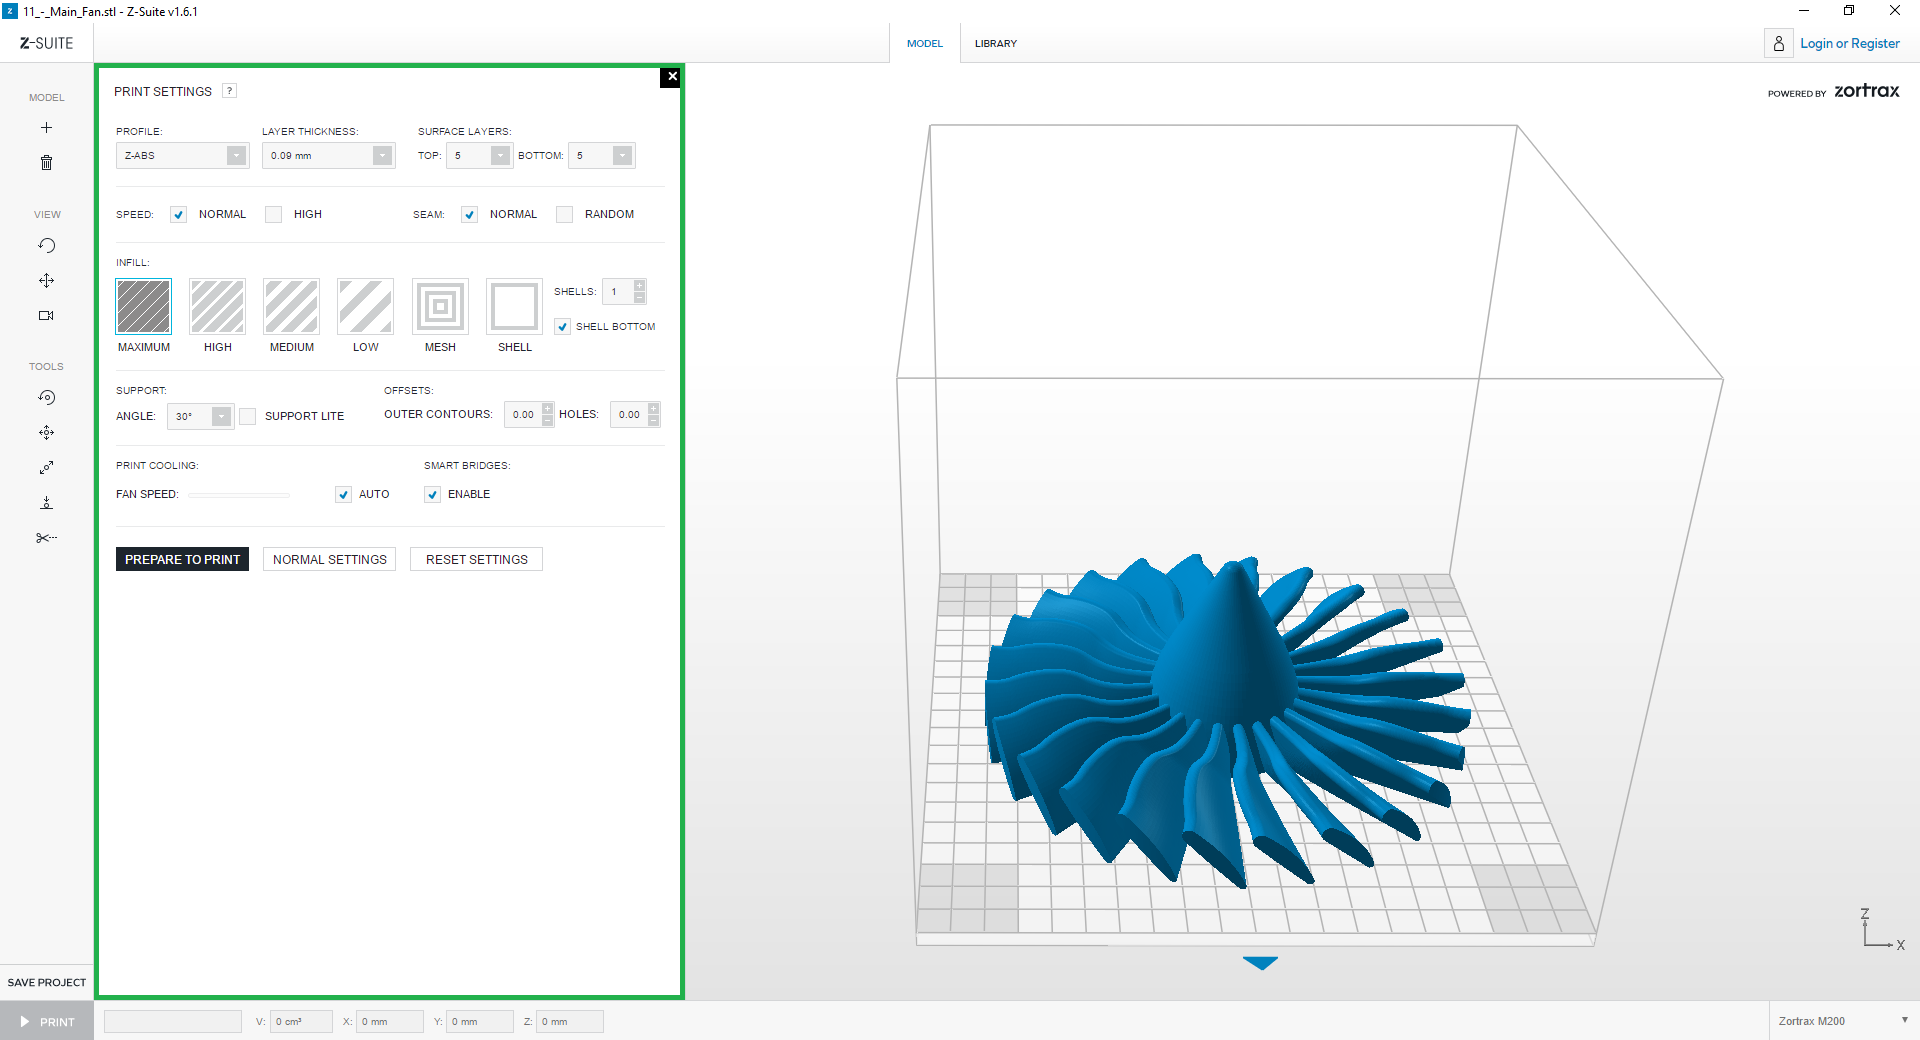The height and width of the screenshot is (1040, 1920).
Task: Delete model using the trash icon
Action: [x=46, y=162]
